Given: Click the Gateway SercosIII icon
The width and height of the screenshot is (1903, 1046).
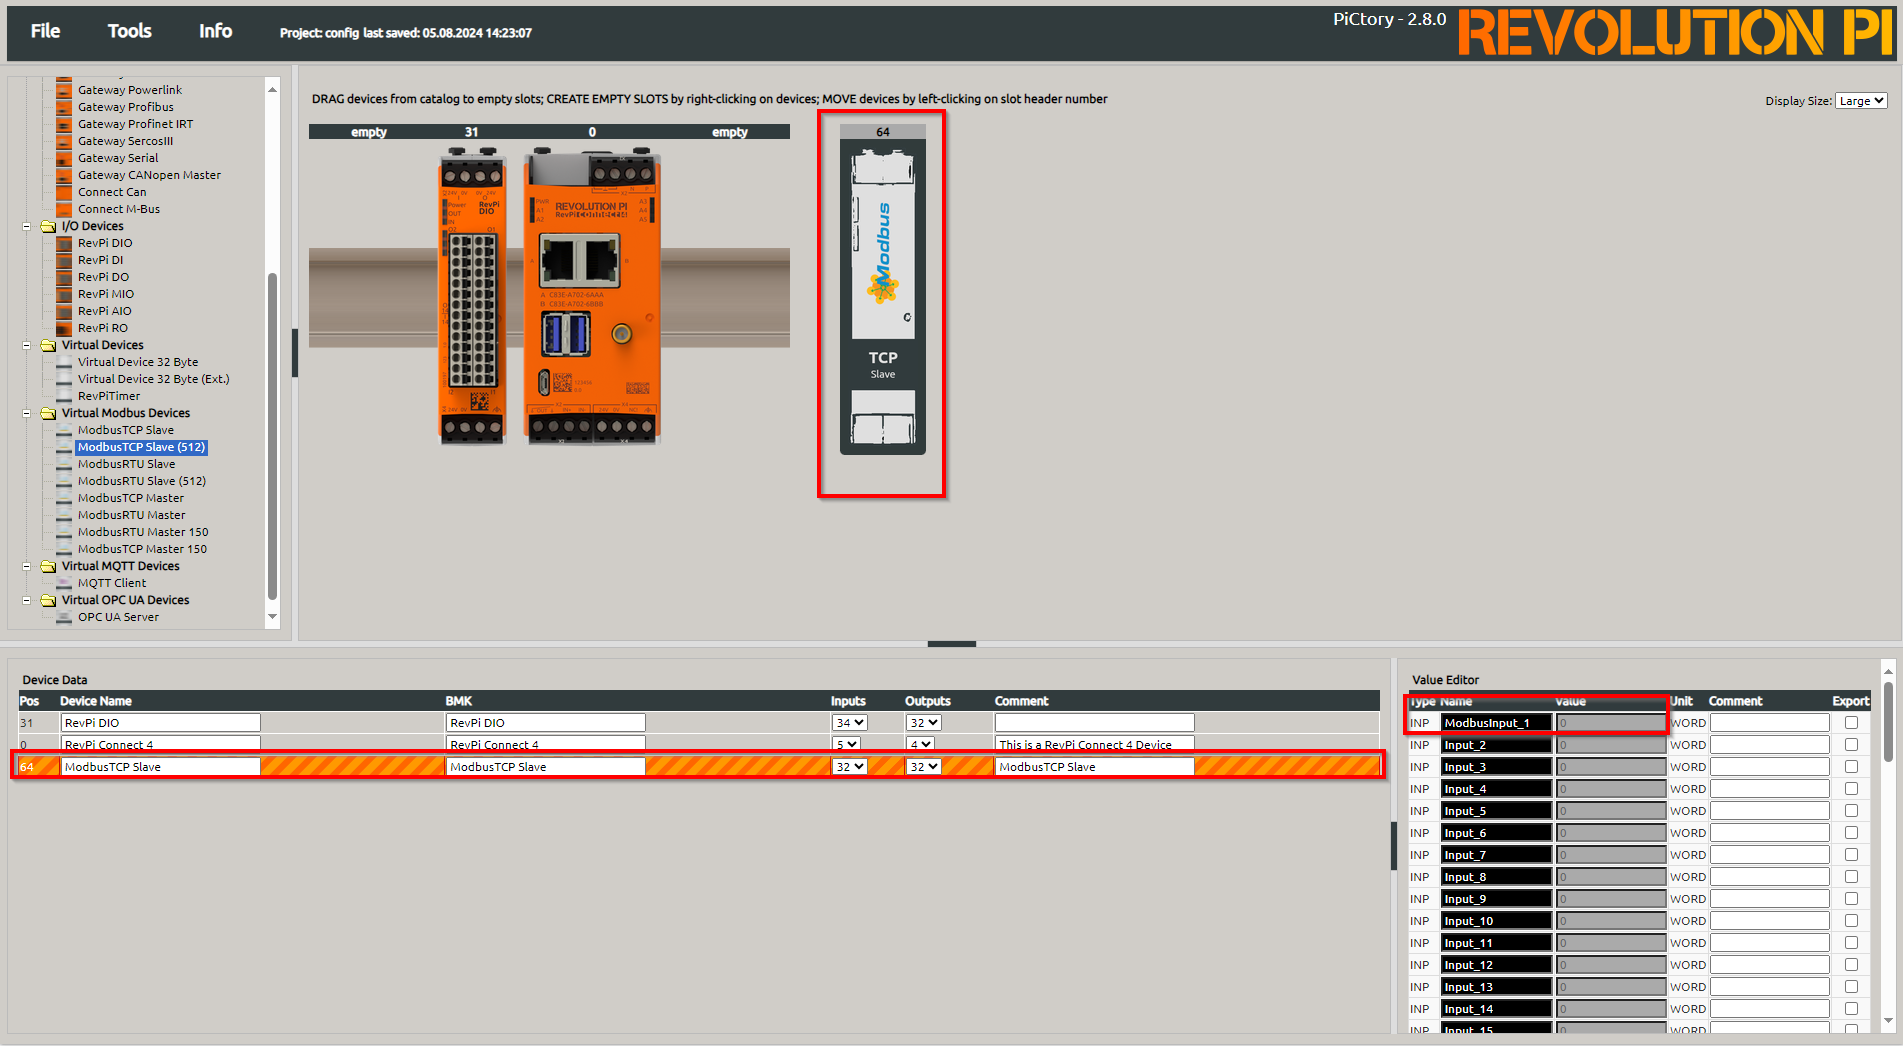Looking at the screenshot, I should [64, 141].
